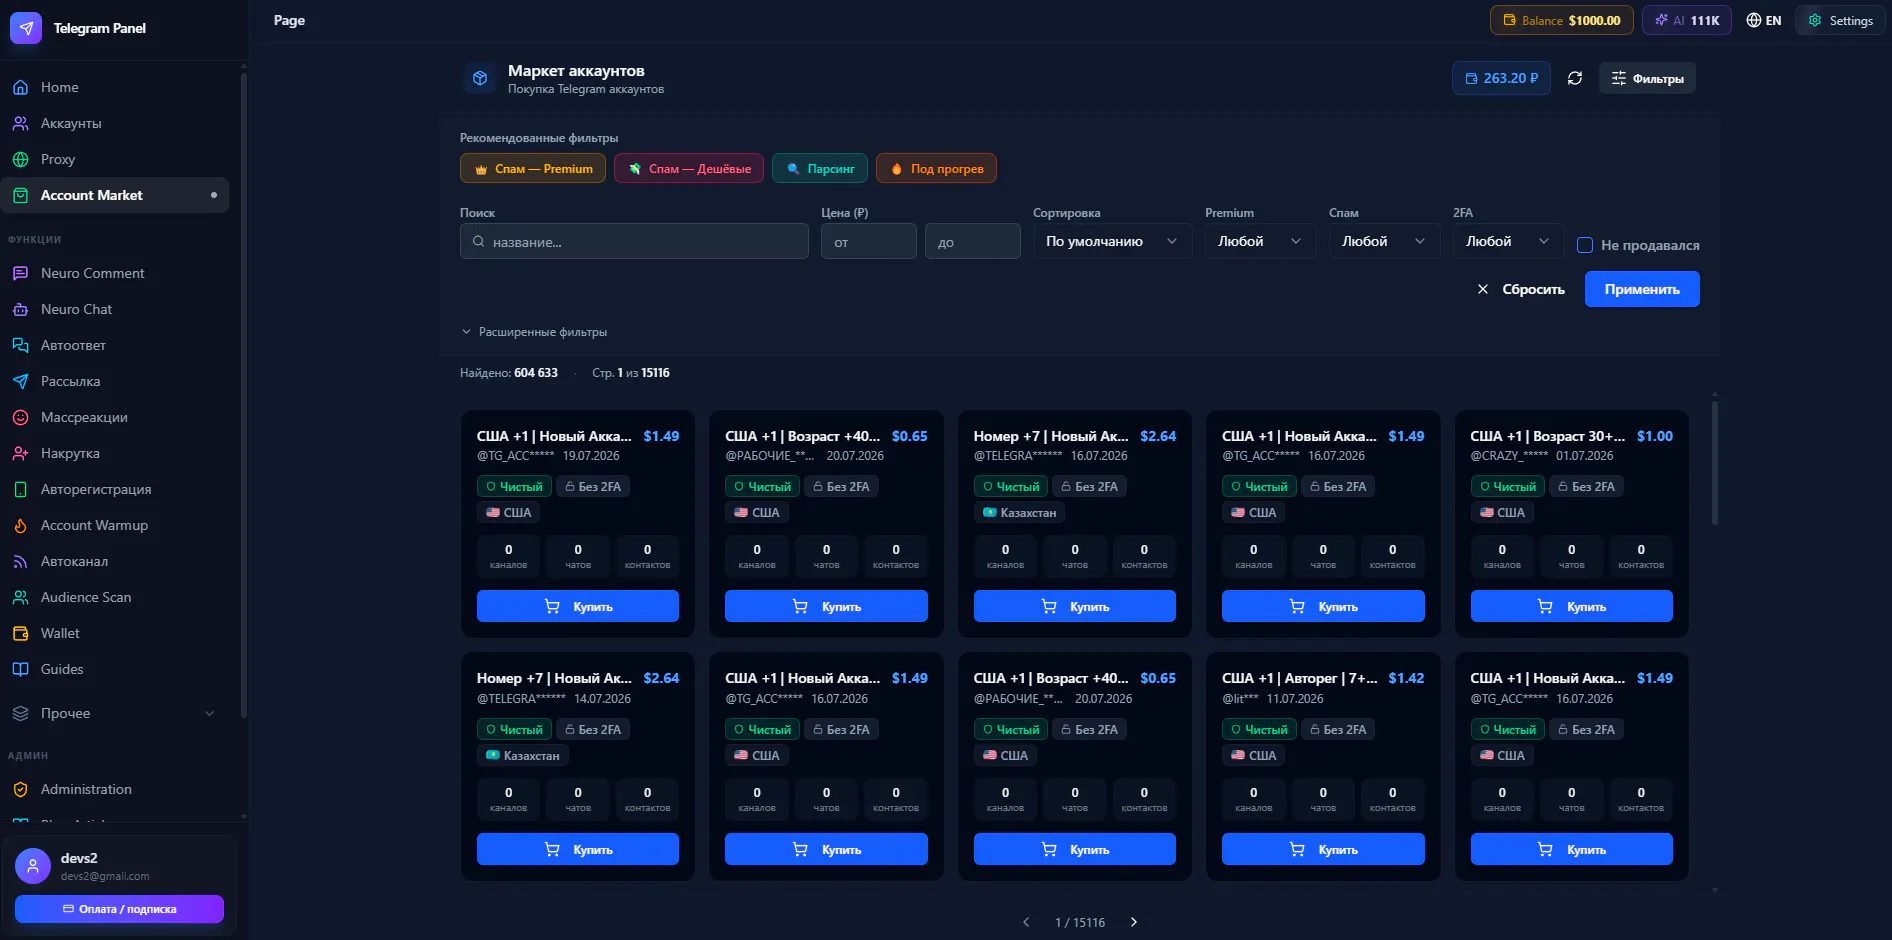
Task: Open Account Market in sidebar
Action: [x=114, y=195]
